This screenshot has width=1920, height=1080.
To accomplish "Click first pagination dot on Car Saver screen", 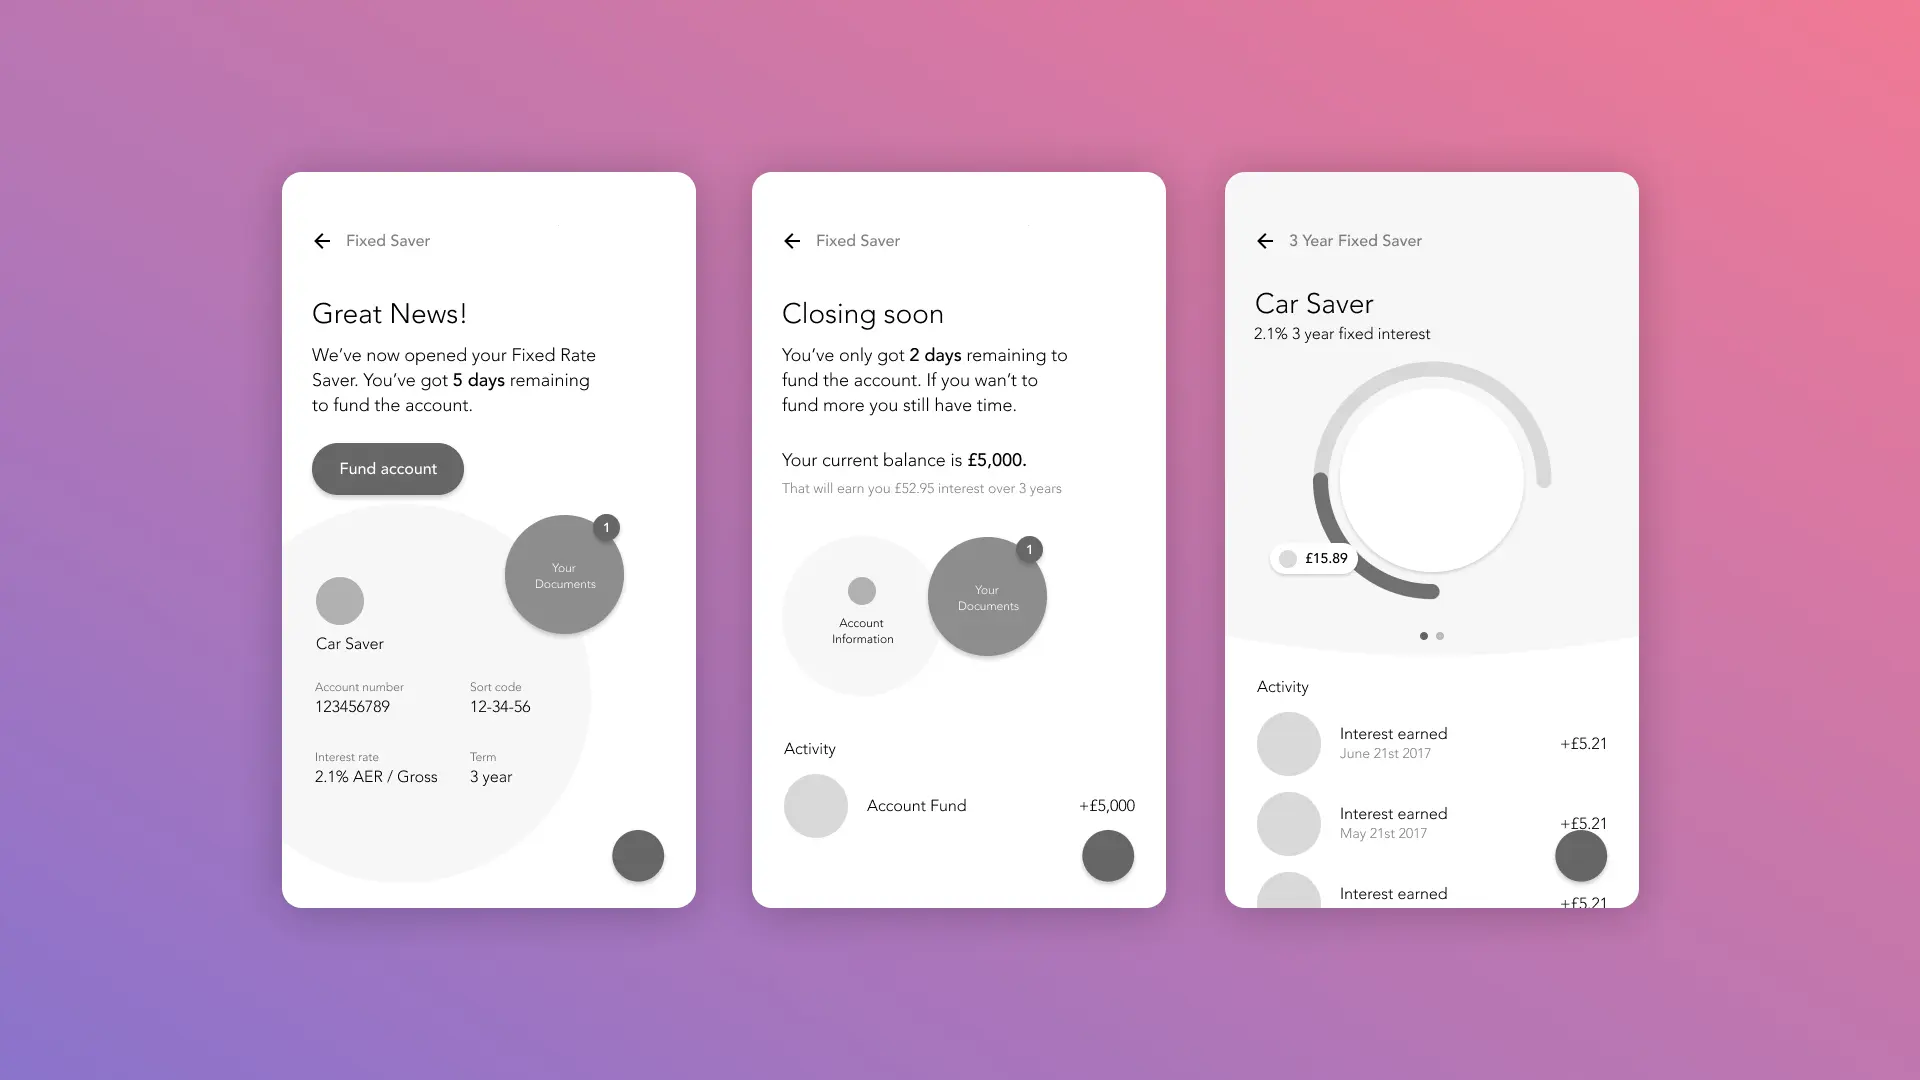I will point(1424,636).
